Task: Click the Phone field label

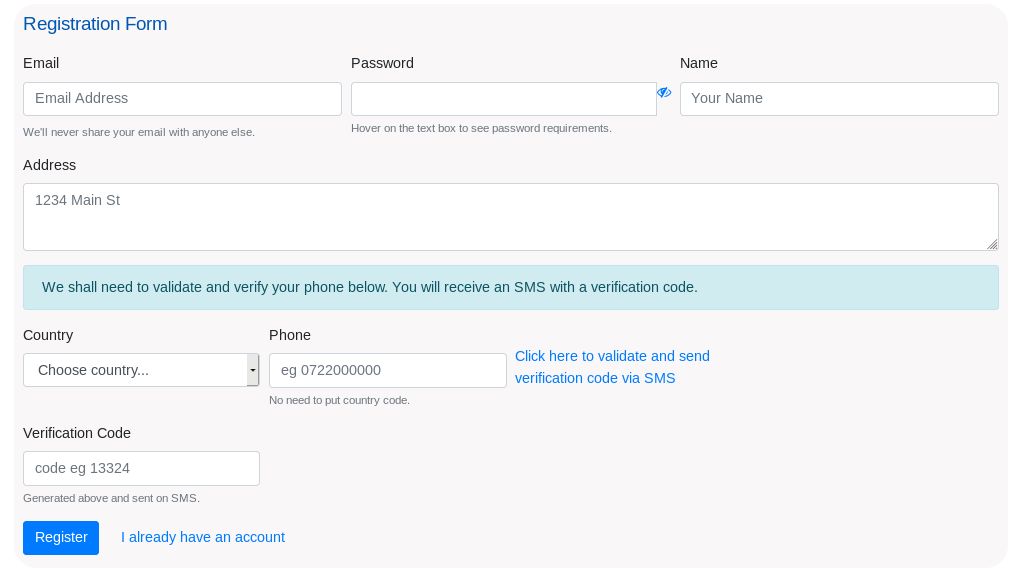Action: pos(290,335)
